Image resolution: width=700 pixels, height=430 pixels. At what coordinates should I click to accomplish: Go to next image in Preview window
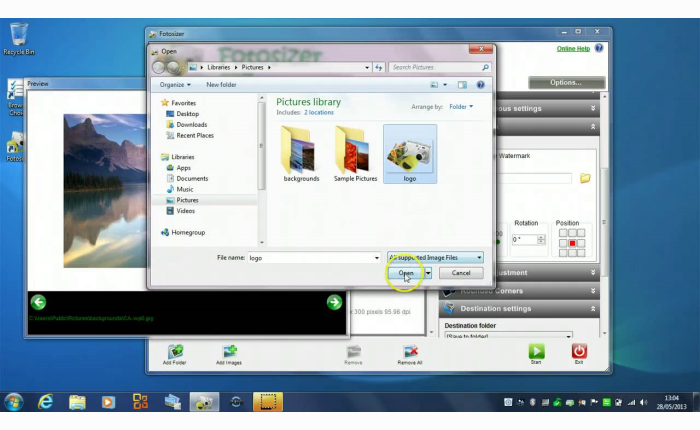tap(334, 302)
